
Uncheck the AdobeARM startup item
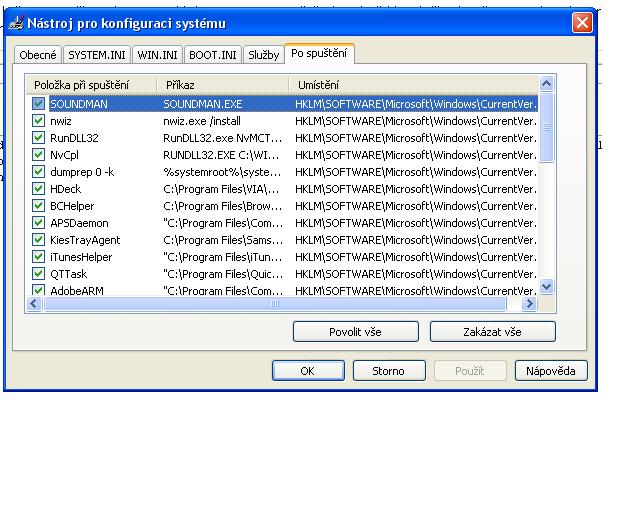click(38, 290)
